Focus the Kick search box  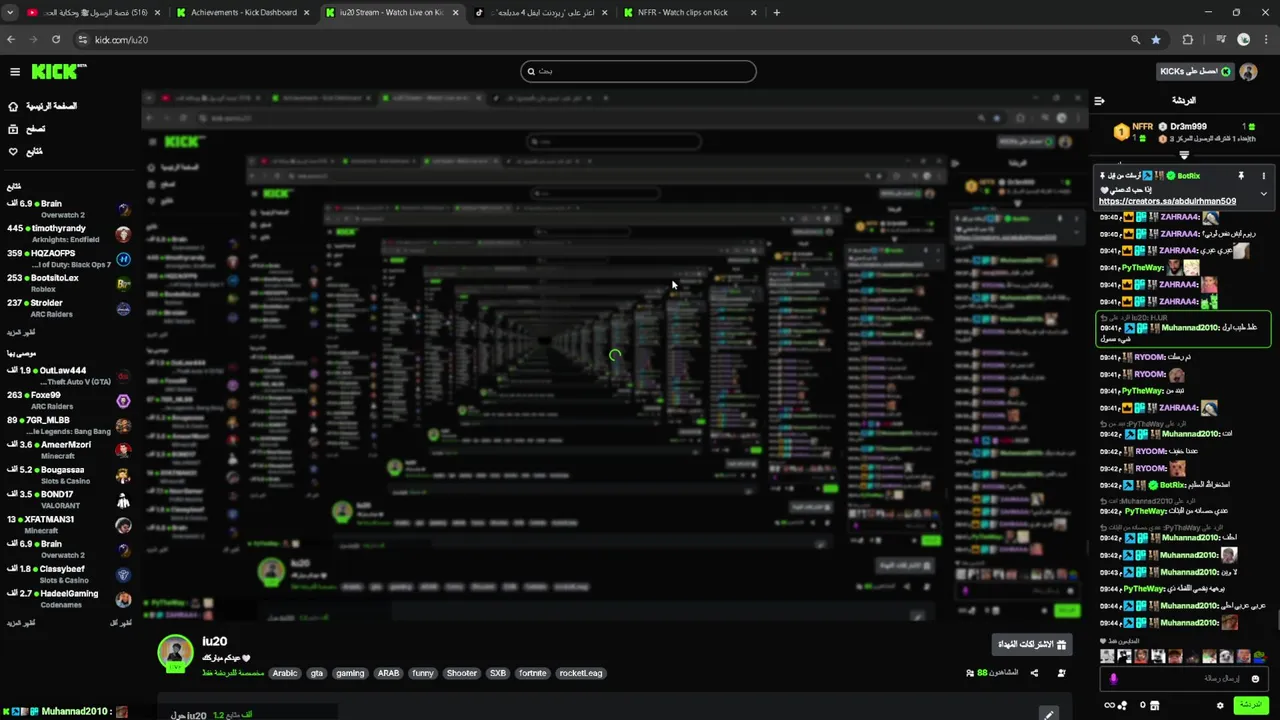[x=638, y=71]
